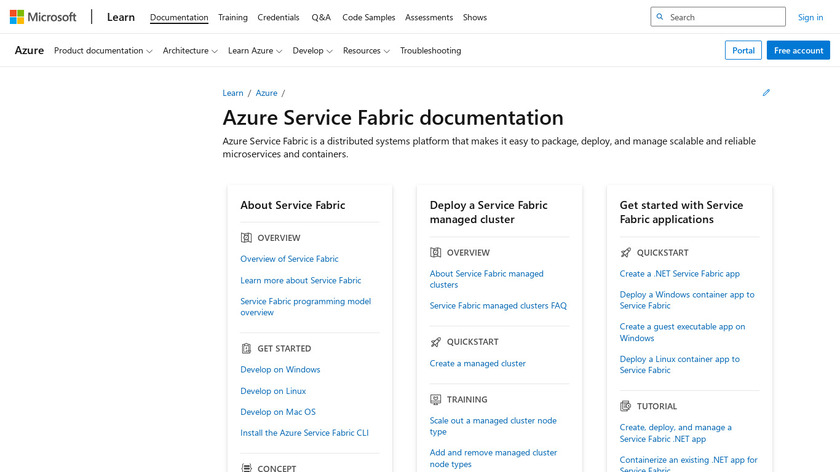Image resolution: width=840 pixels, height=472 pixels.
Task: Open the Develop dropdown
Action: 312,51
